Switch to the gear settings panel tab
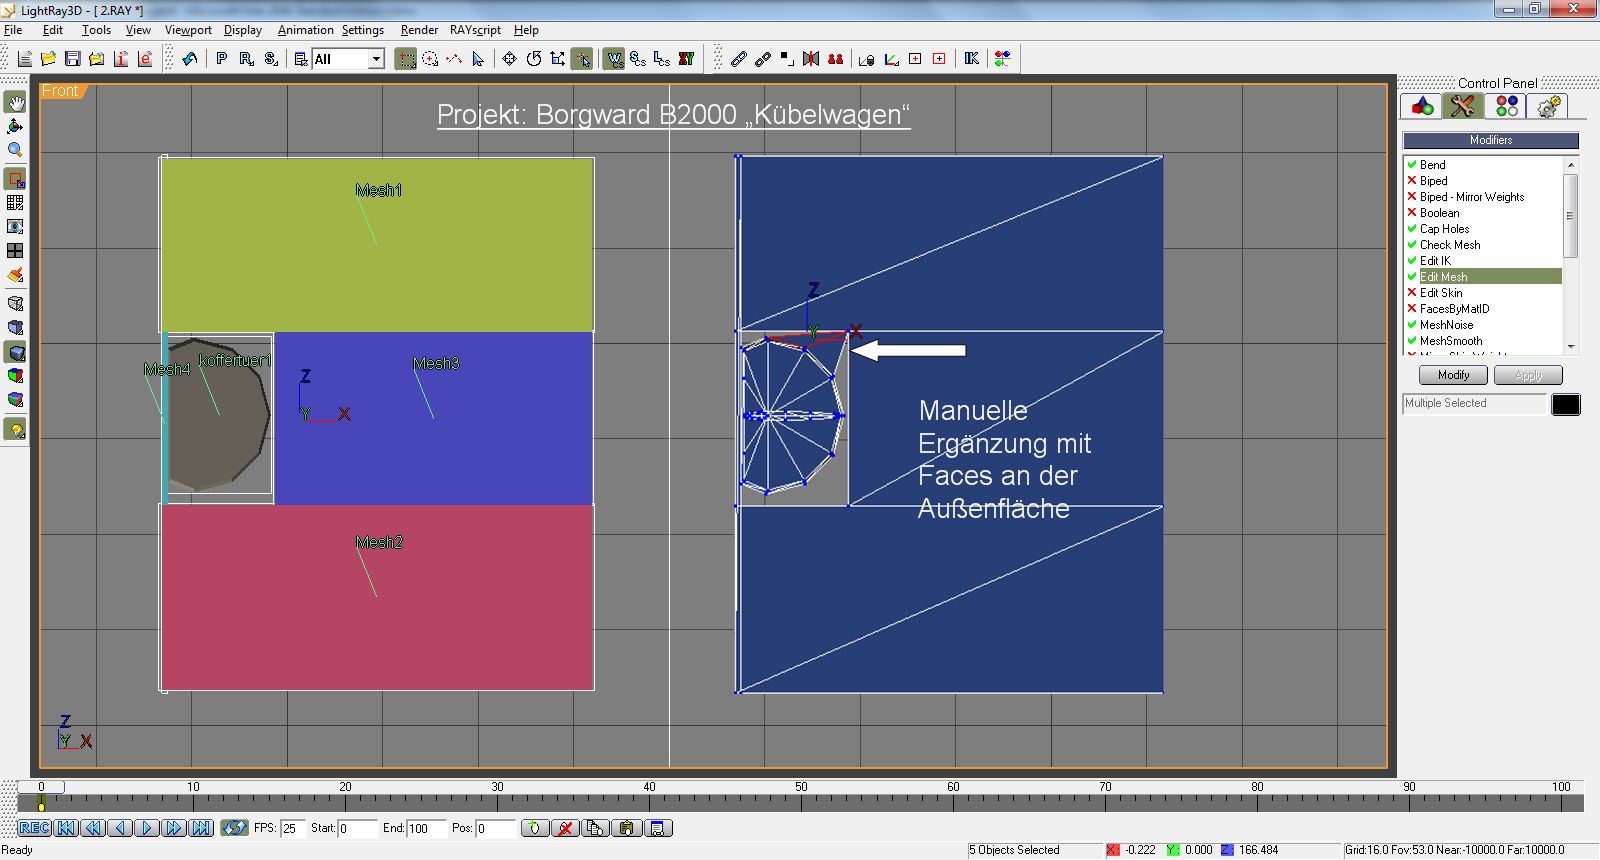 1548,106
